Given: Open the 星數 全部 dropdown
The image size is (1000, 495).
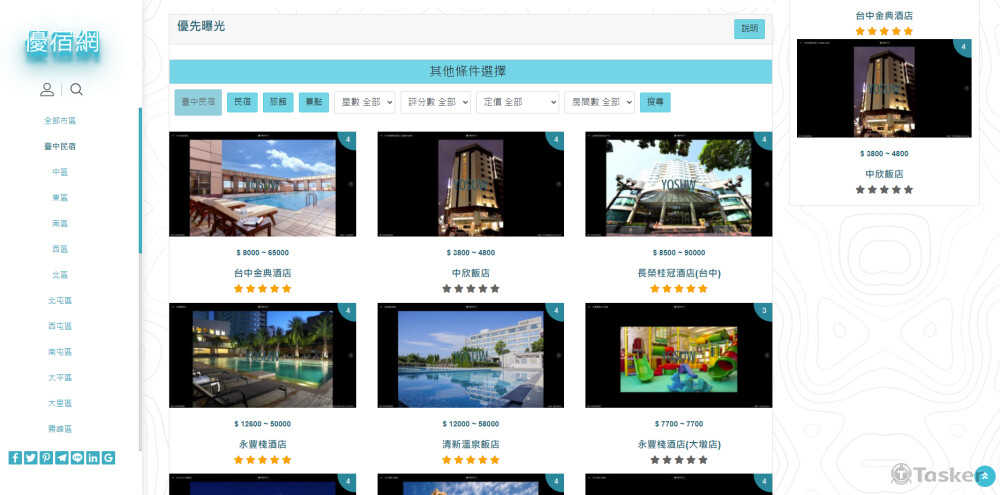Looking at the screenshot, I should point(364,102).
